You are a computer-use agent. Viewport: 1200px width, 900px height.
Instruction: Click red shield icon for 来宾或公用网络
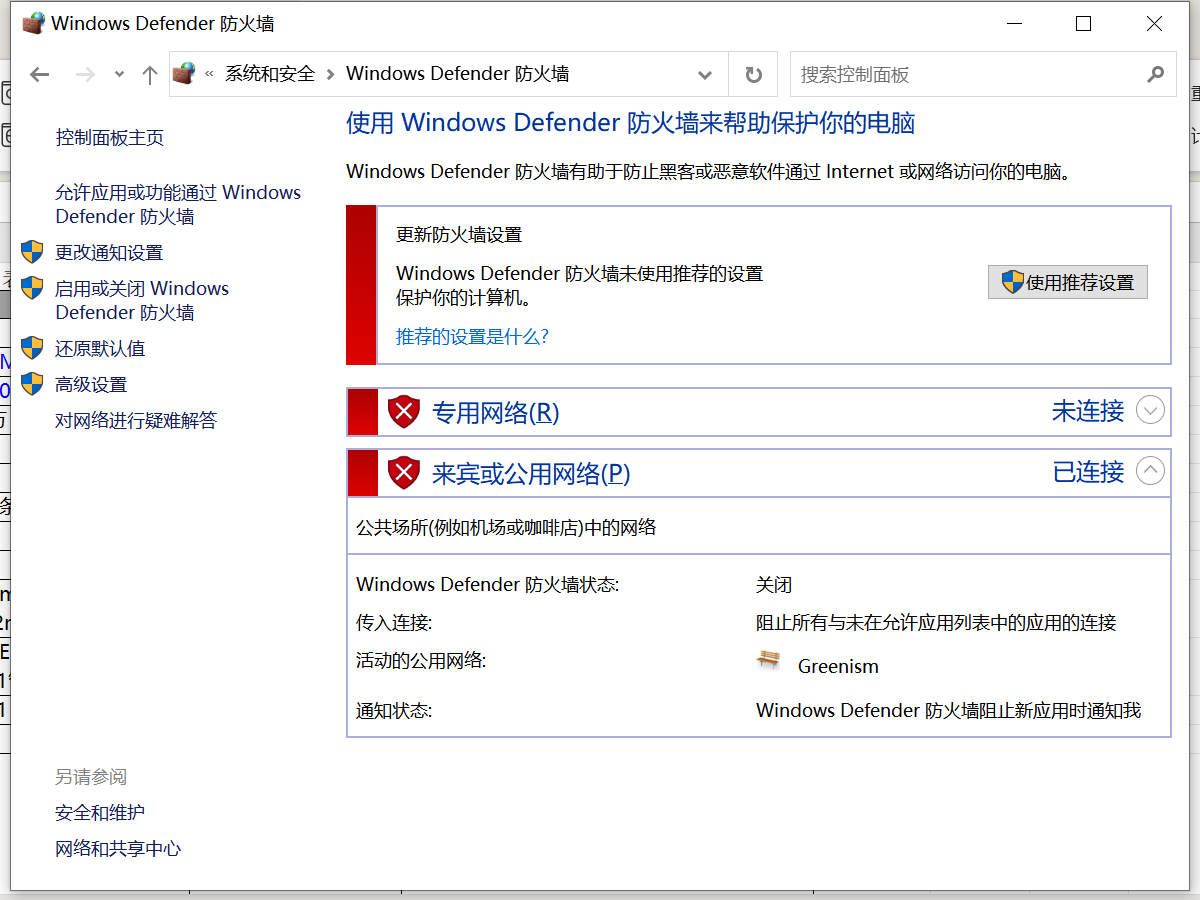pos(404,472)
